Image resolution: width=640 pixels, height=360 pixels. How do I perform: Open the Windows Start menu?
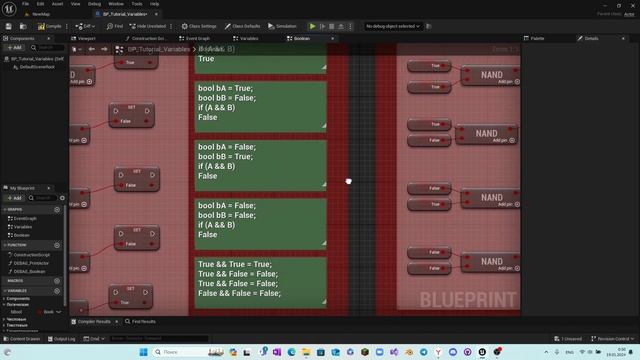143,352
